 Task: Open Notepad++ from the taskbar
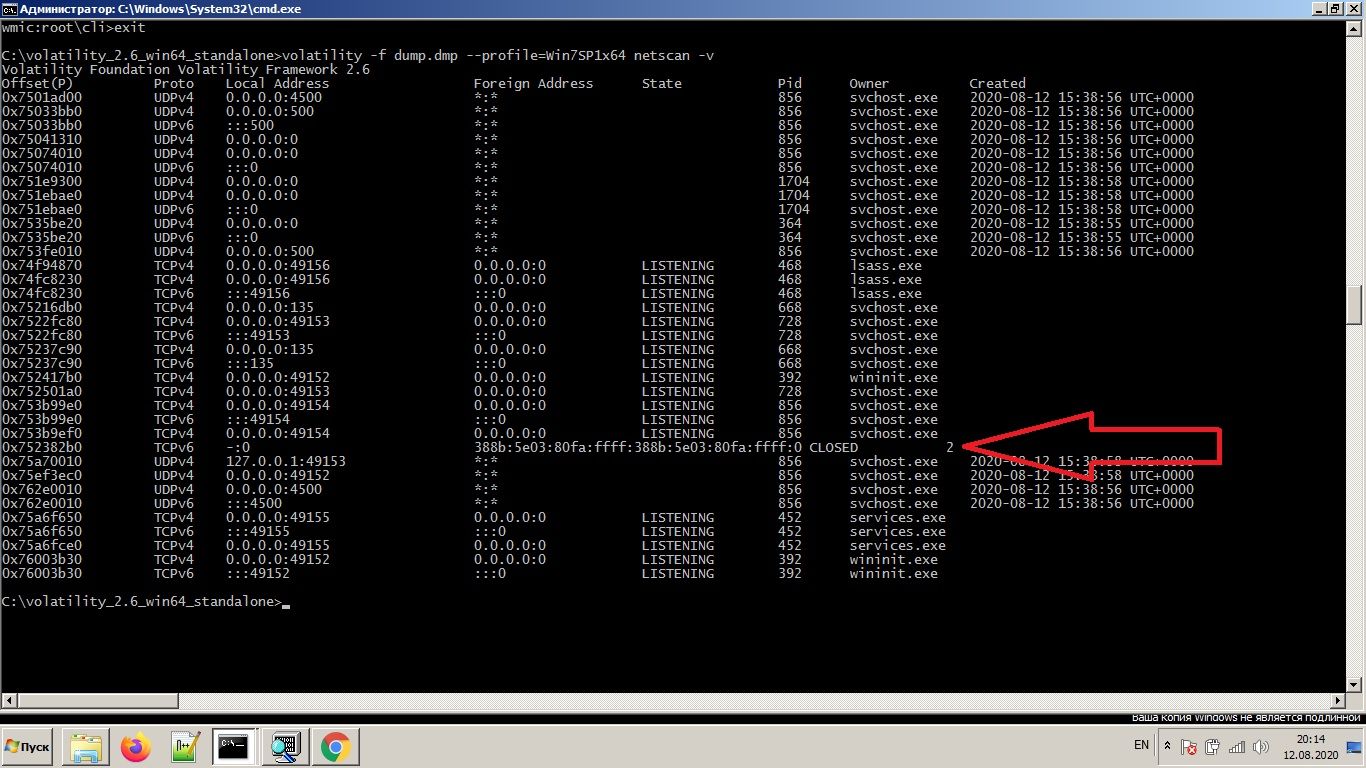pos(186,746)
